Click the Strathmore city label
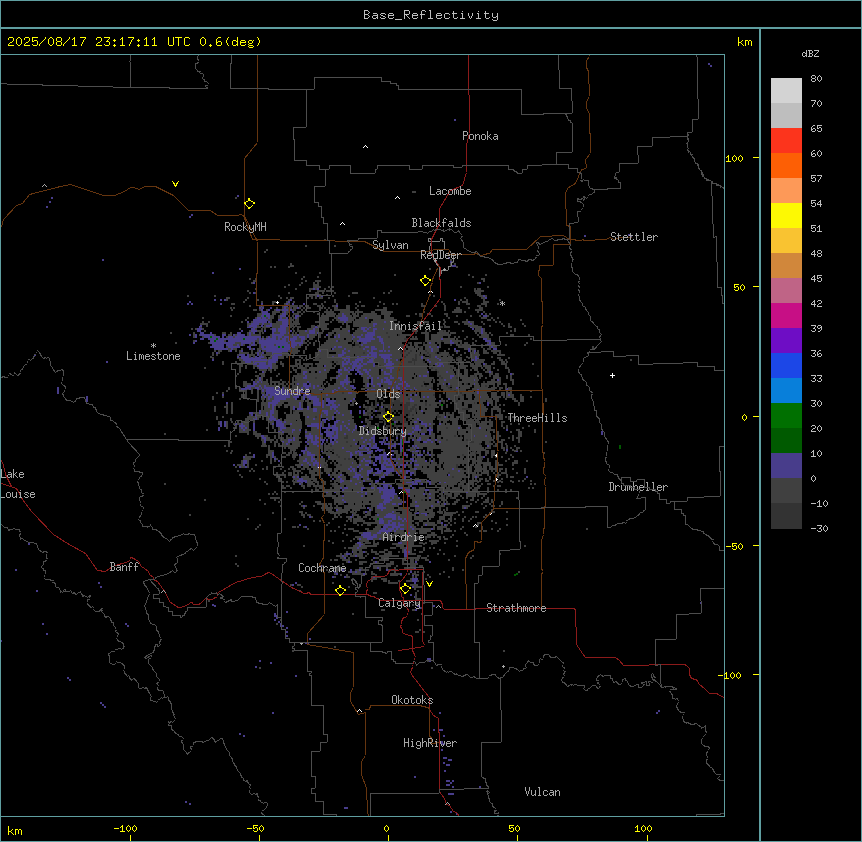Image resolution: width=862 pixels, height=842 pixels. pos(516,608)
